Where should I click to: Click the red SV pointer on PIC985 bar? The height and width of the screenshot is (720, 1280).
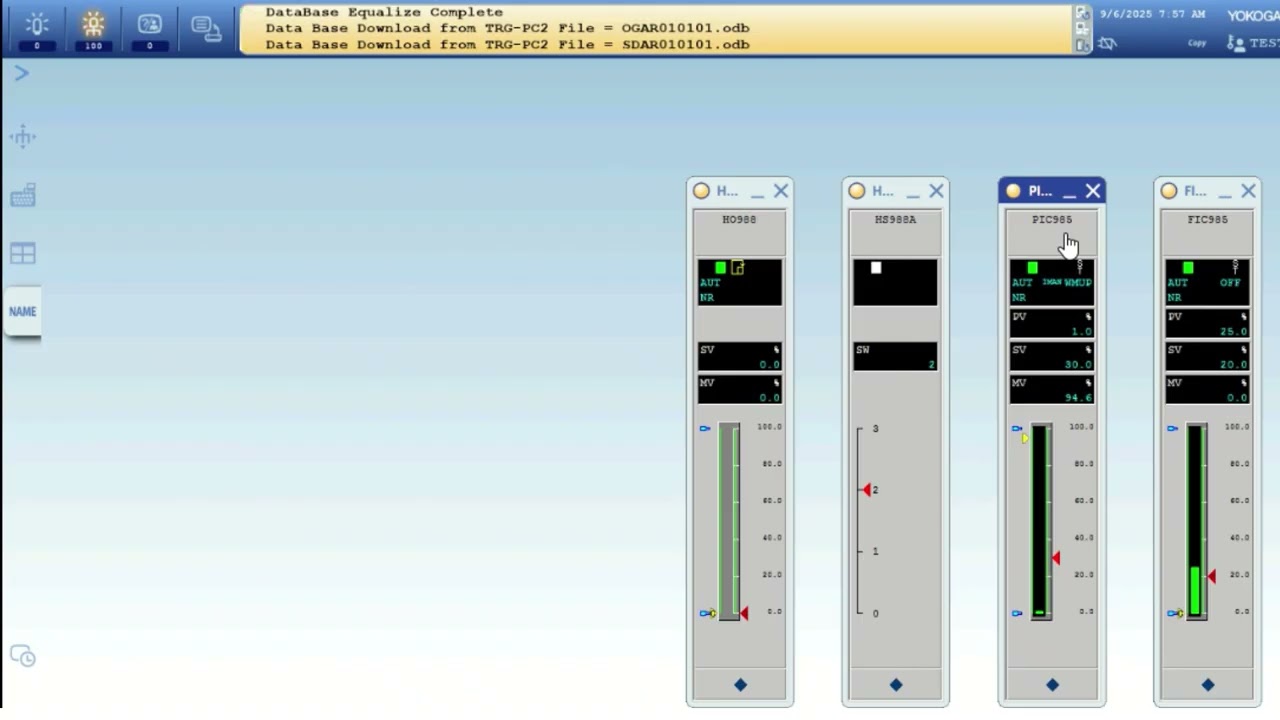coord(1056,557)
